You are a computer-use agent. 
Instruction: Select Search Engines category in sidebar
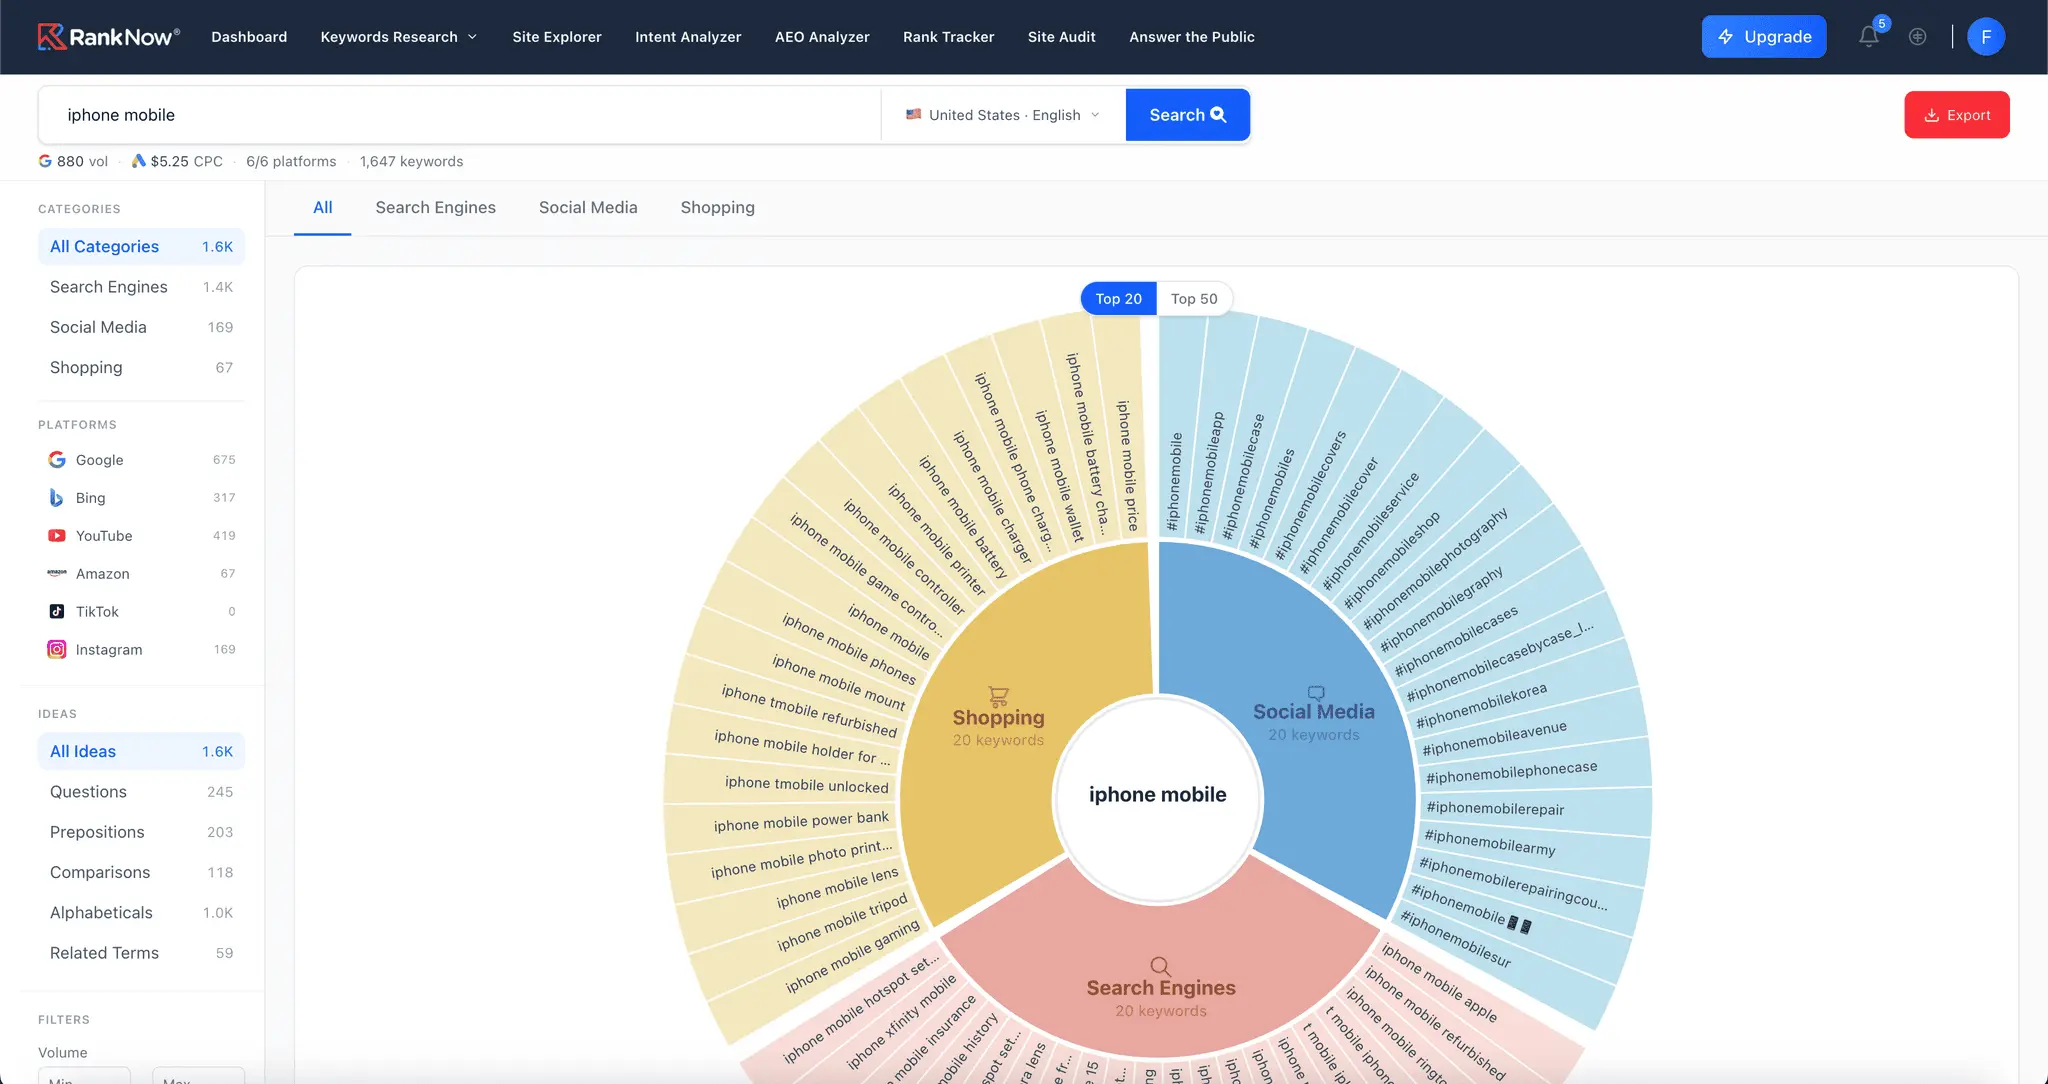pos(141,287)
